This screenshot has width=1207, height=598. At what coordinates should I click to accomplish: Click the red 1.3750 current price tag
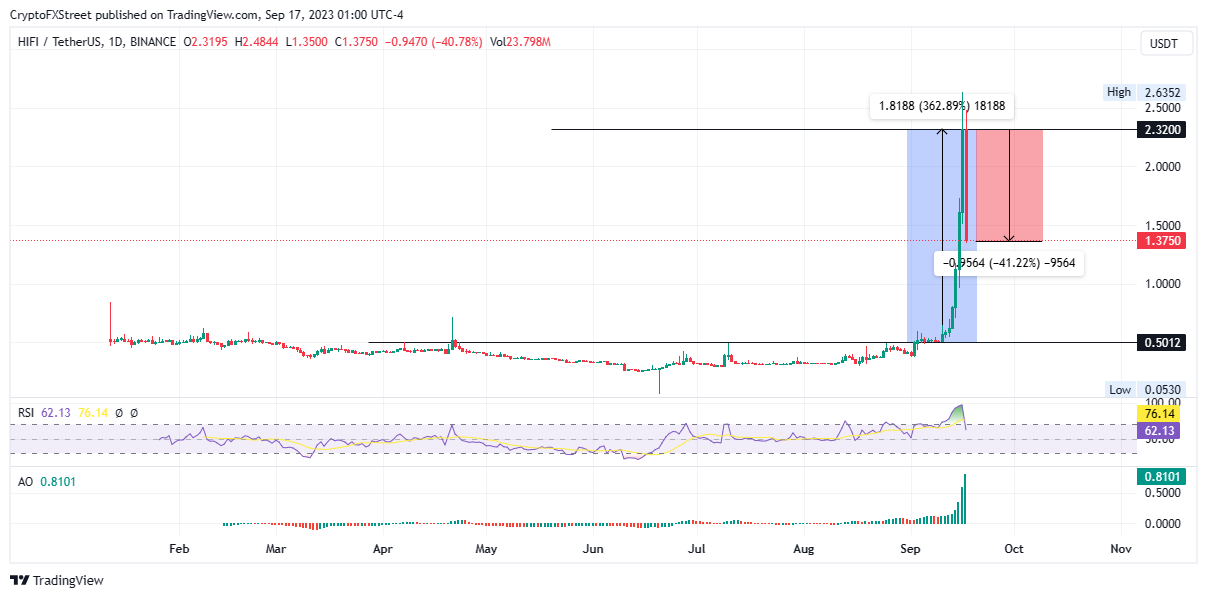[x=1161, y=241]
